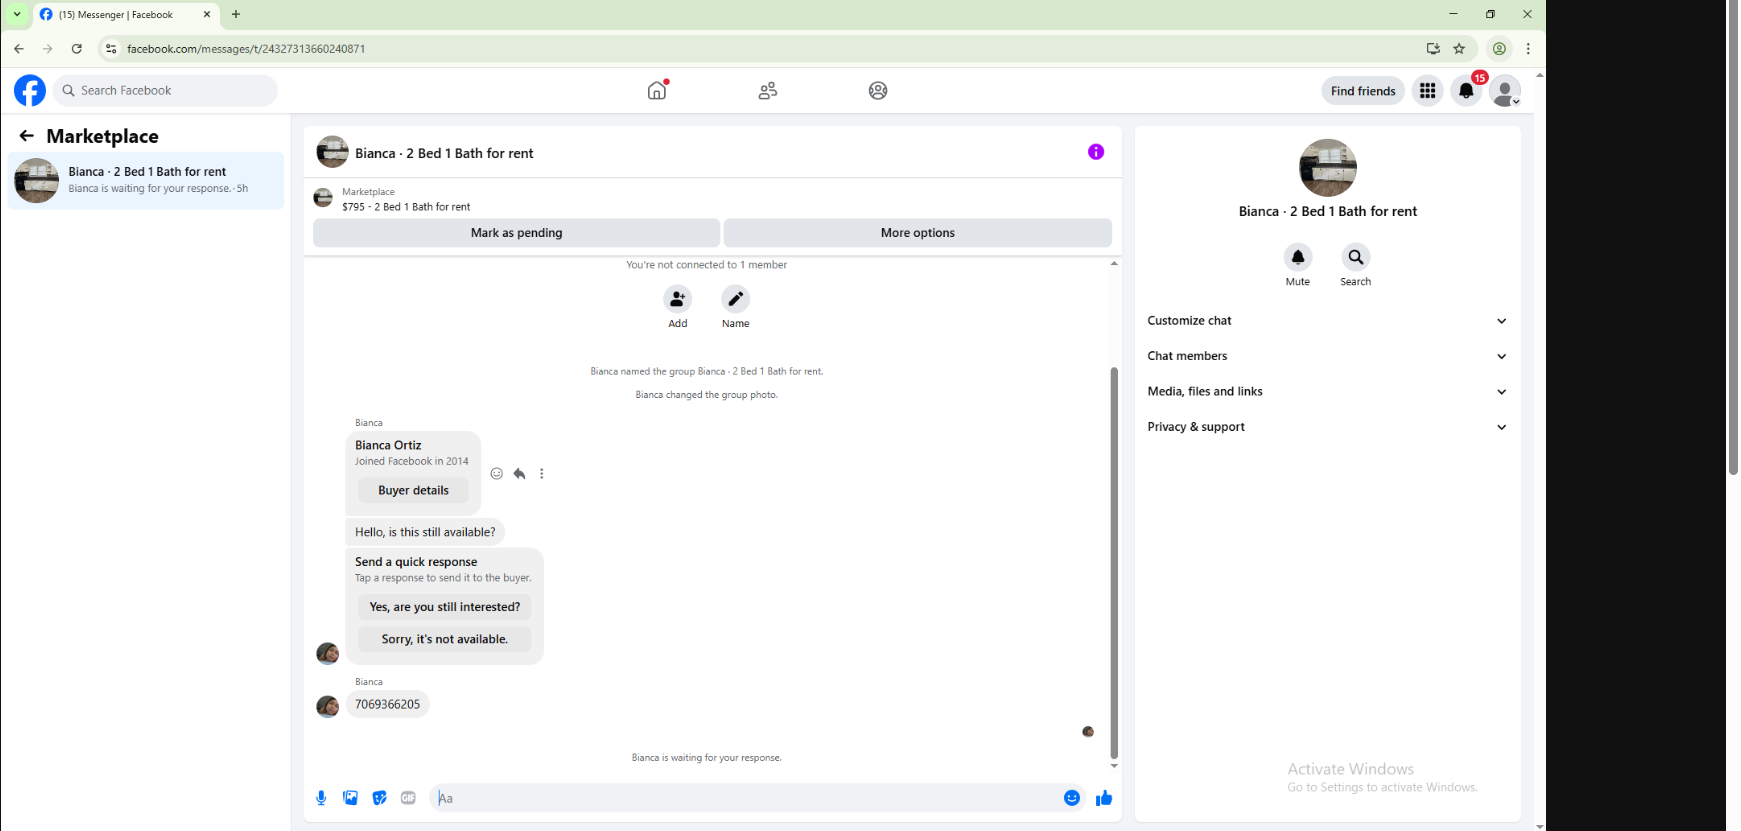This screenshot has width=1741, height=831.
Task: Choose a sticker icon in composer
Action: point(379,798)
